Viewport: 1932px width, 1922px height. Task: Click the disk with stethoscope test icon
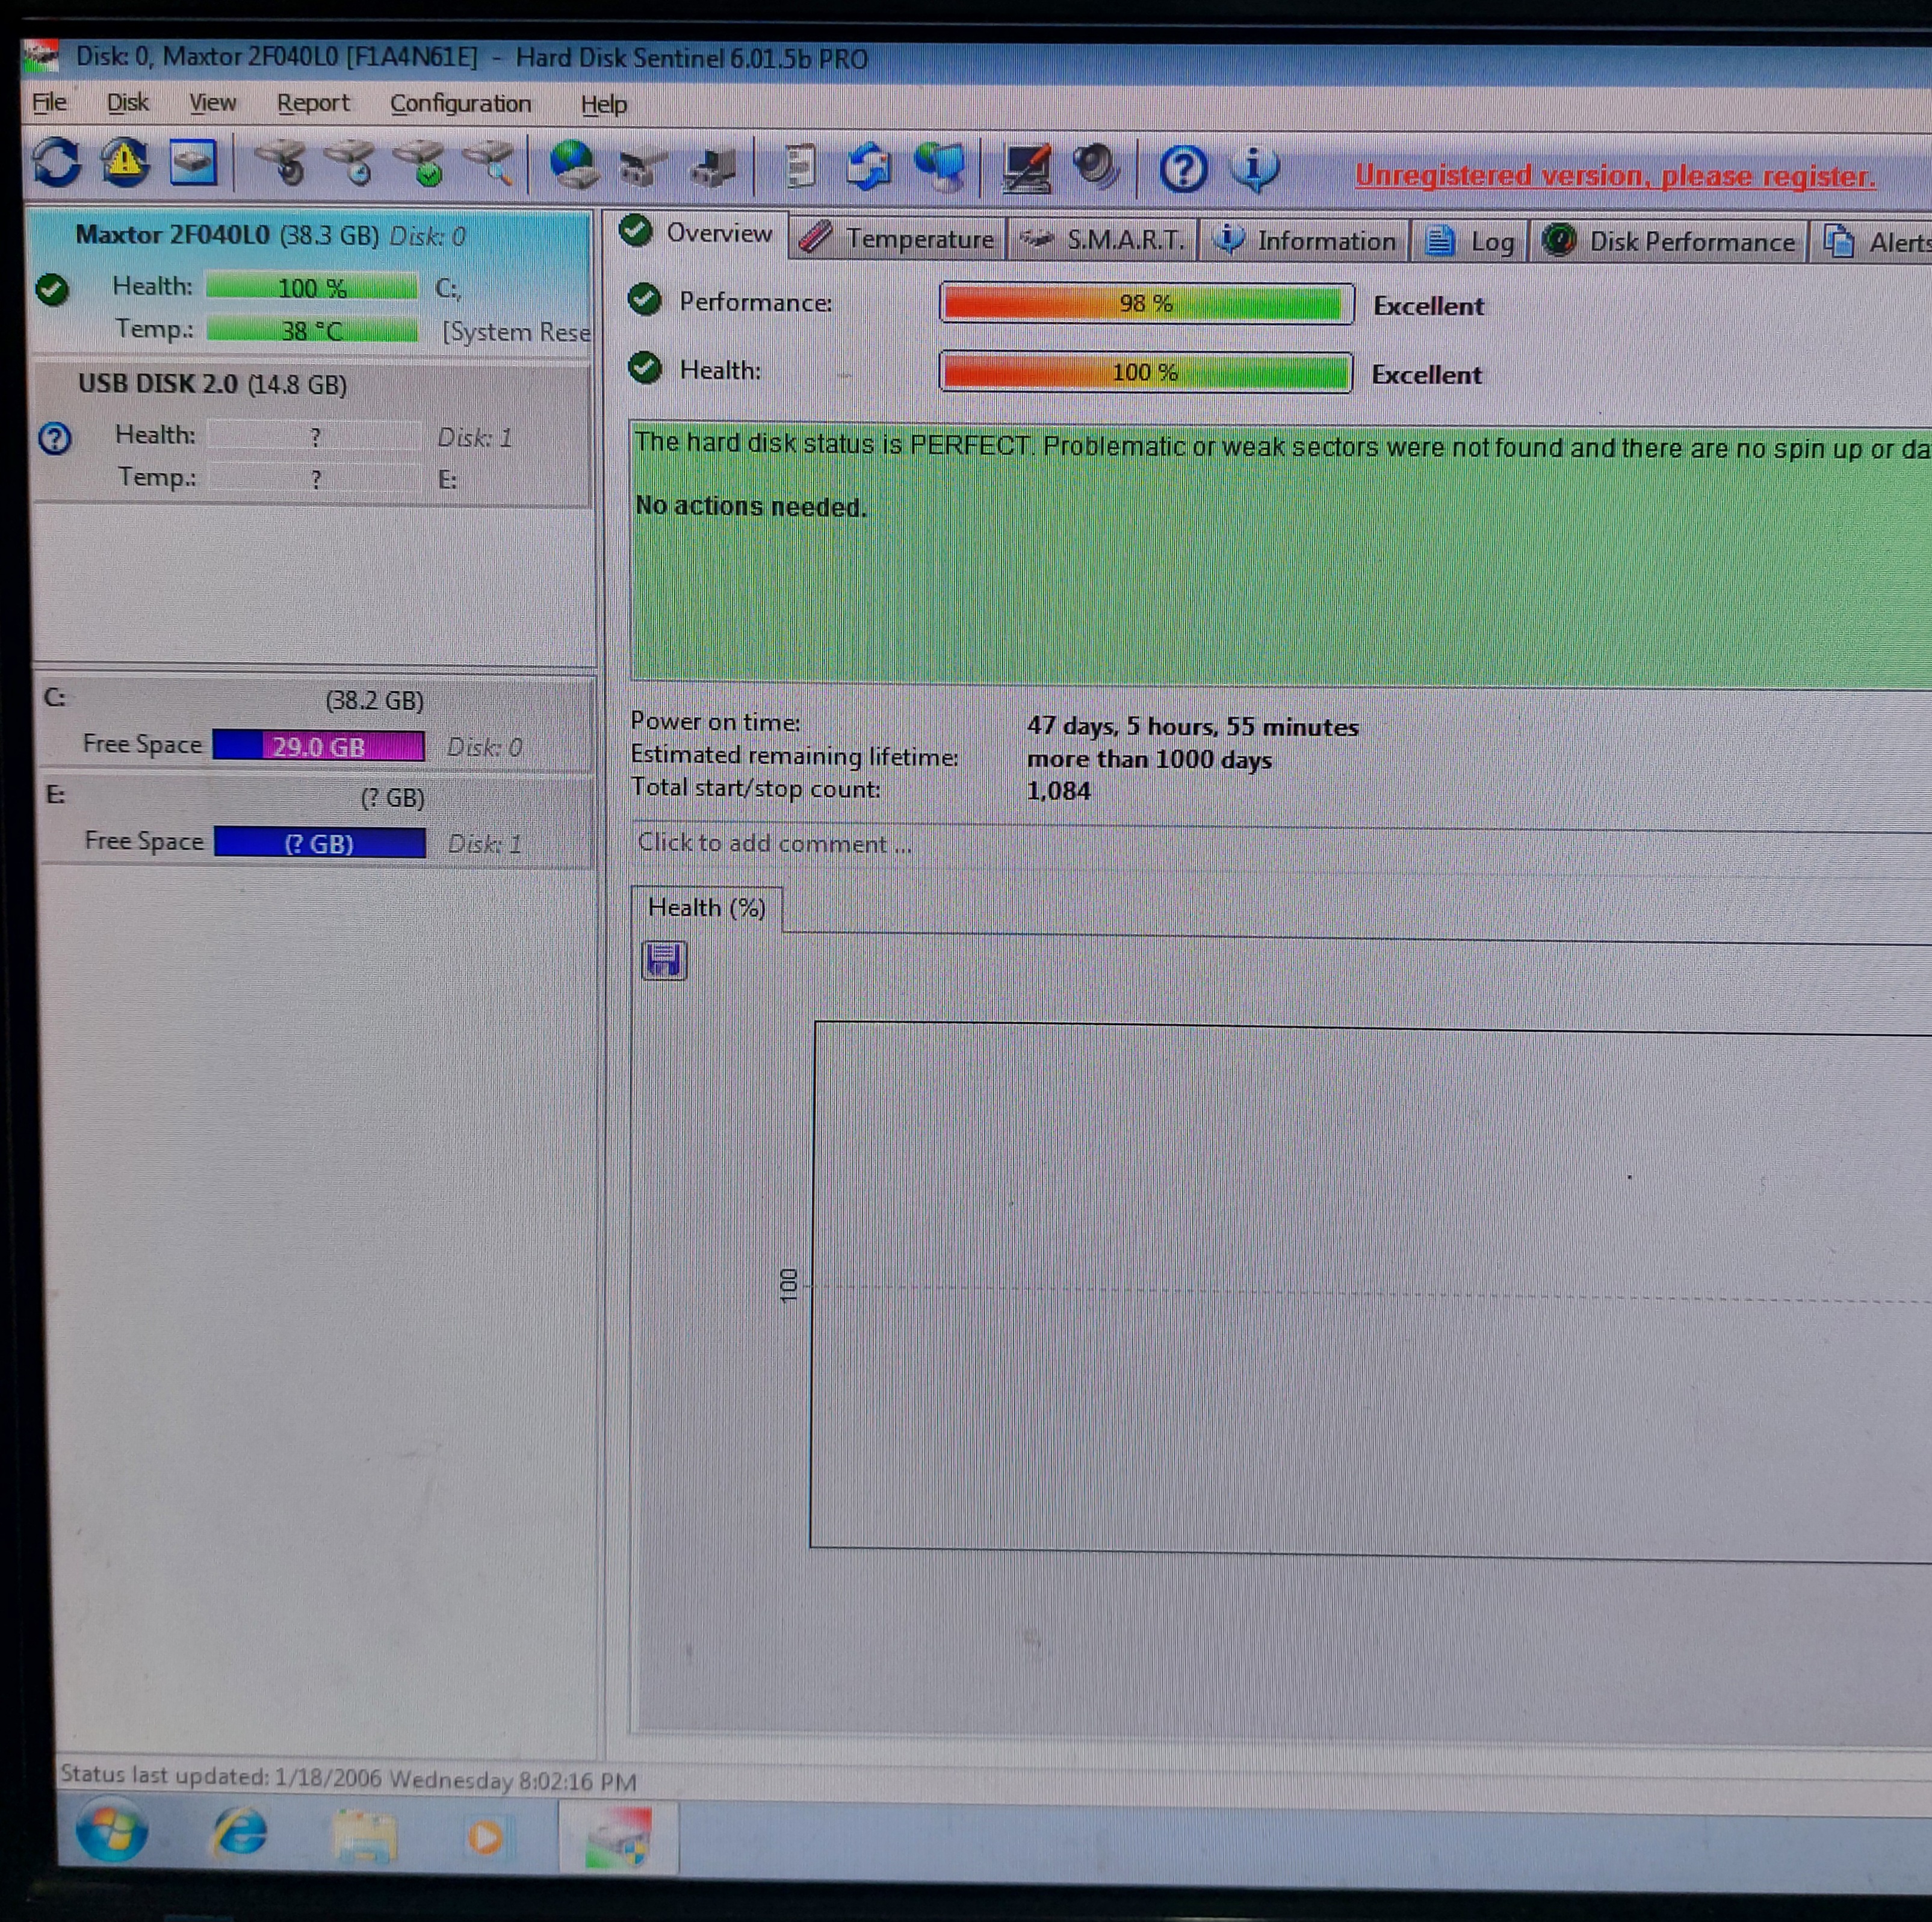(x=281, y=163)
